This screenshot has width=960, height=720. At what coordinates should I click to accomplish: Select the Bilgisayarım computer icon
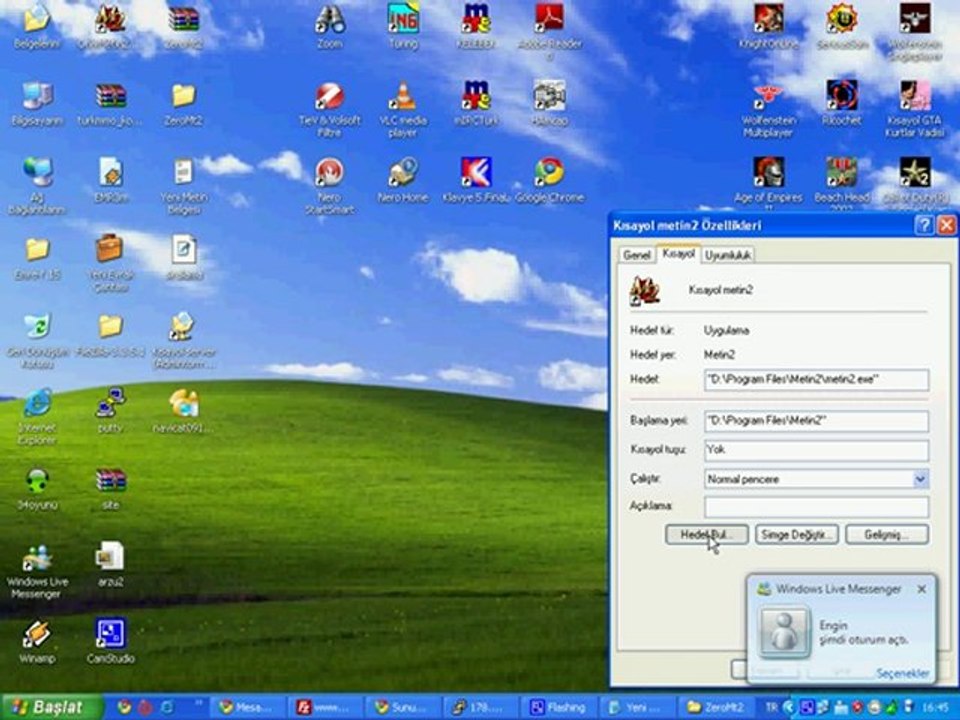tap(37, 96)
